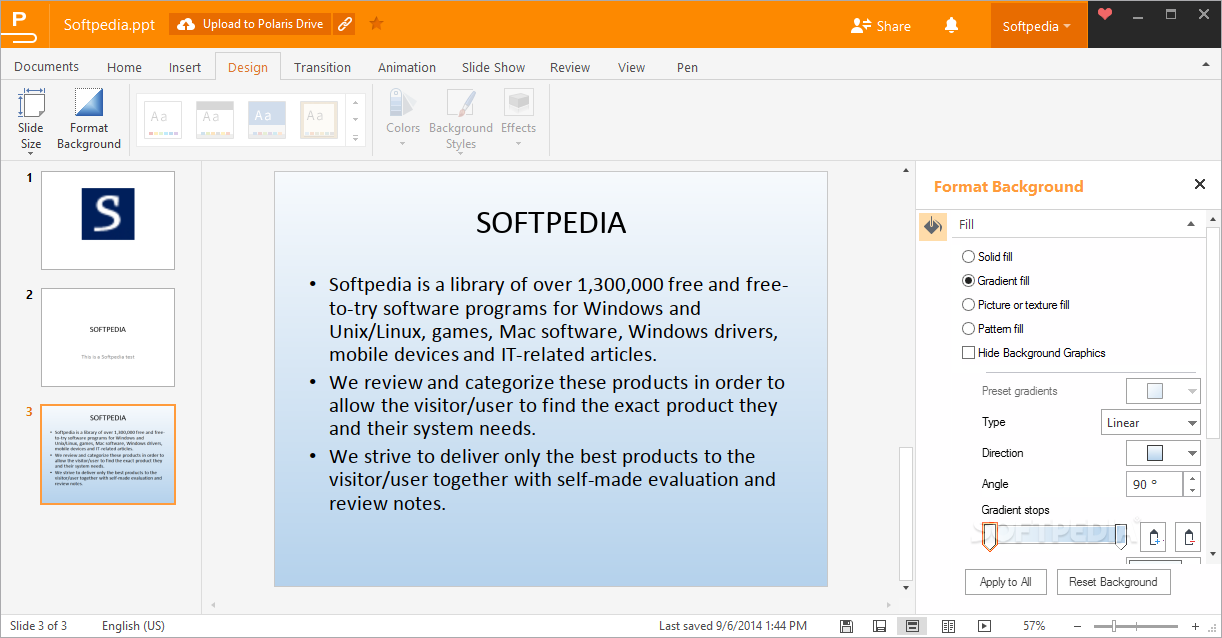This screenshot has width=1222, height=638.
Task: Switch to the Slide Show tab
Action: click(493, 67)
